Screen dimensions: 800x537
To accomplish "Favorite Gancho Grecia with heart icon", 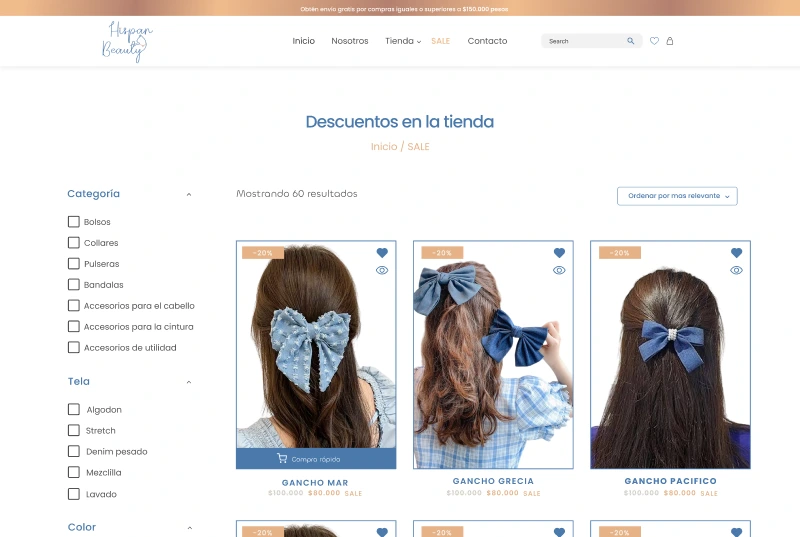I will click(559, 252).
